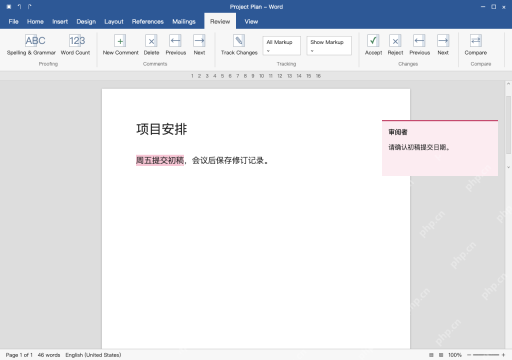The width and height of the screenshot is (512, 360).
Task: Click English (United States) language indicator
Action: click(x=93, y=355)
